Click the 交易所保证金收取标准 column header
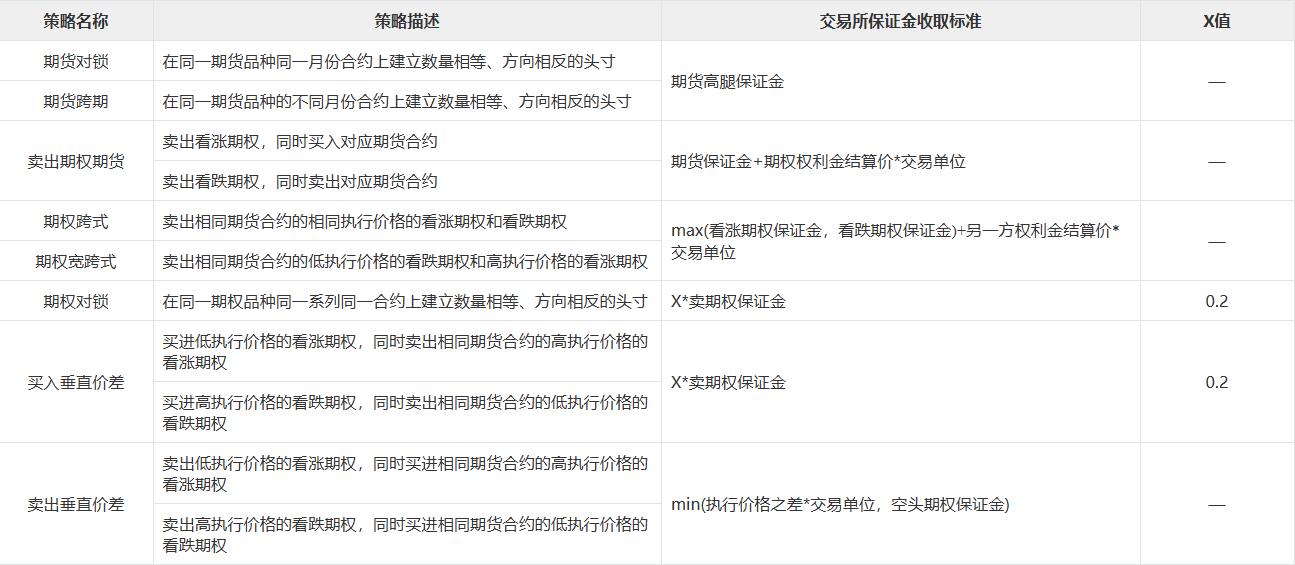This screenshot has width=1295, height=565. [x=900, y=21]
